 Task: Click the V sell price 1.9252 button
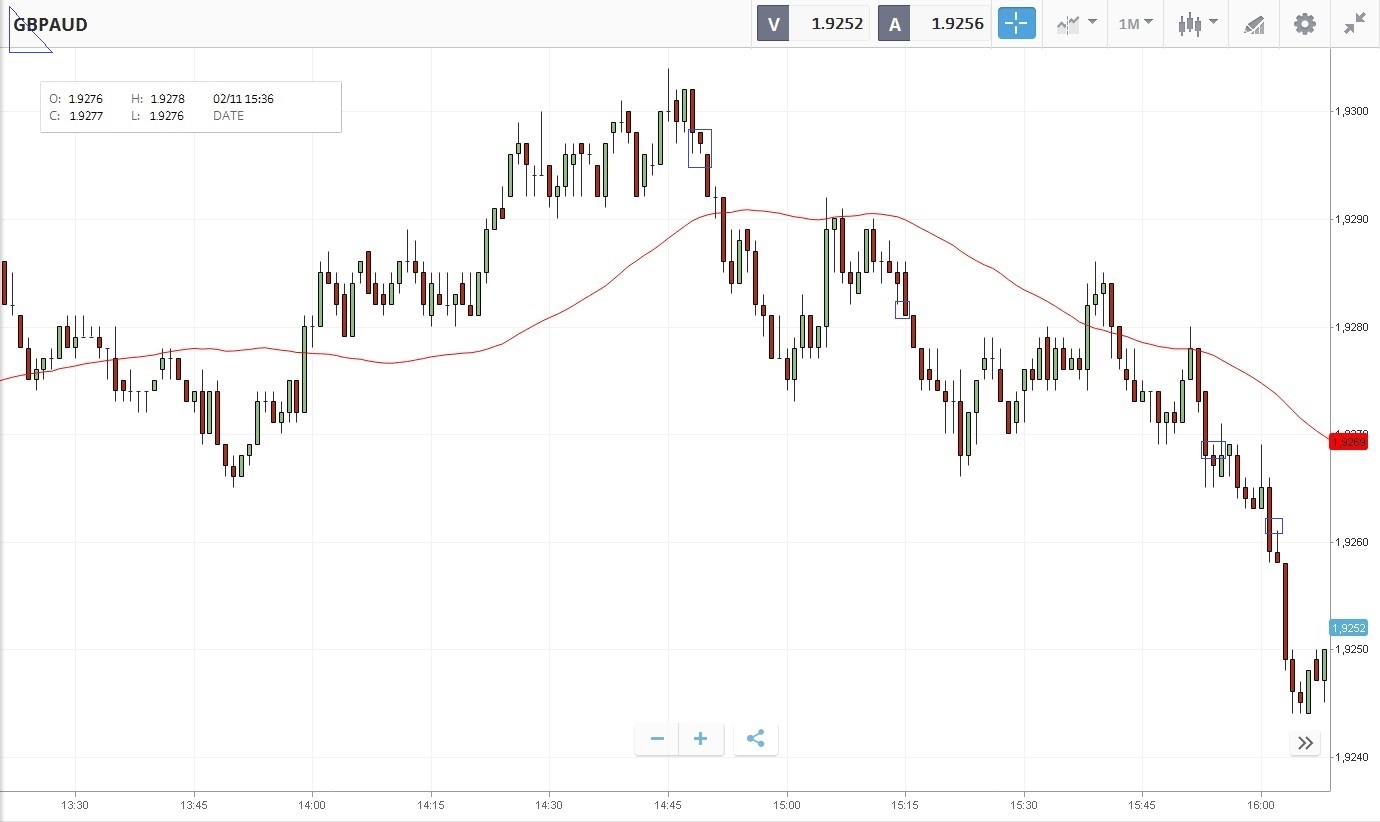point(813,24)
